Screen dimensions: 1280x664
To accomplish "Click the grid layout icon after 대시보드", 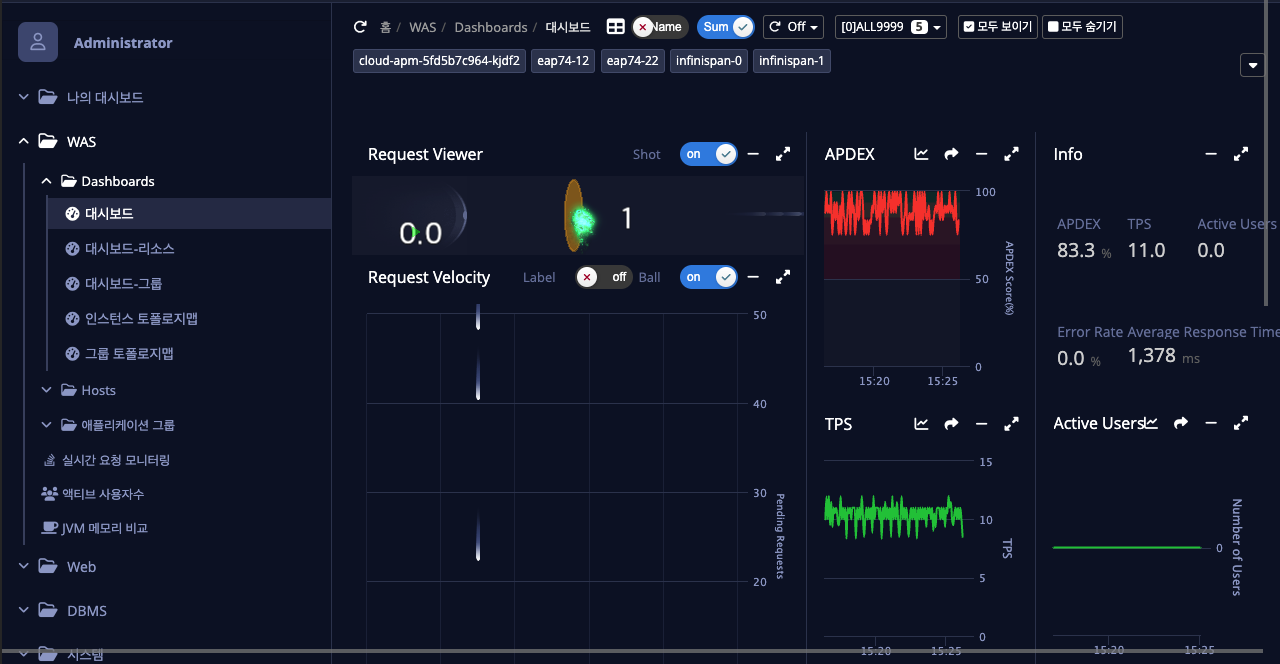I will 616,27.
